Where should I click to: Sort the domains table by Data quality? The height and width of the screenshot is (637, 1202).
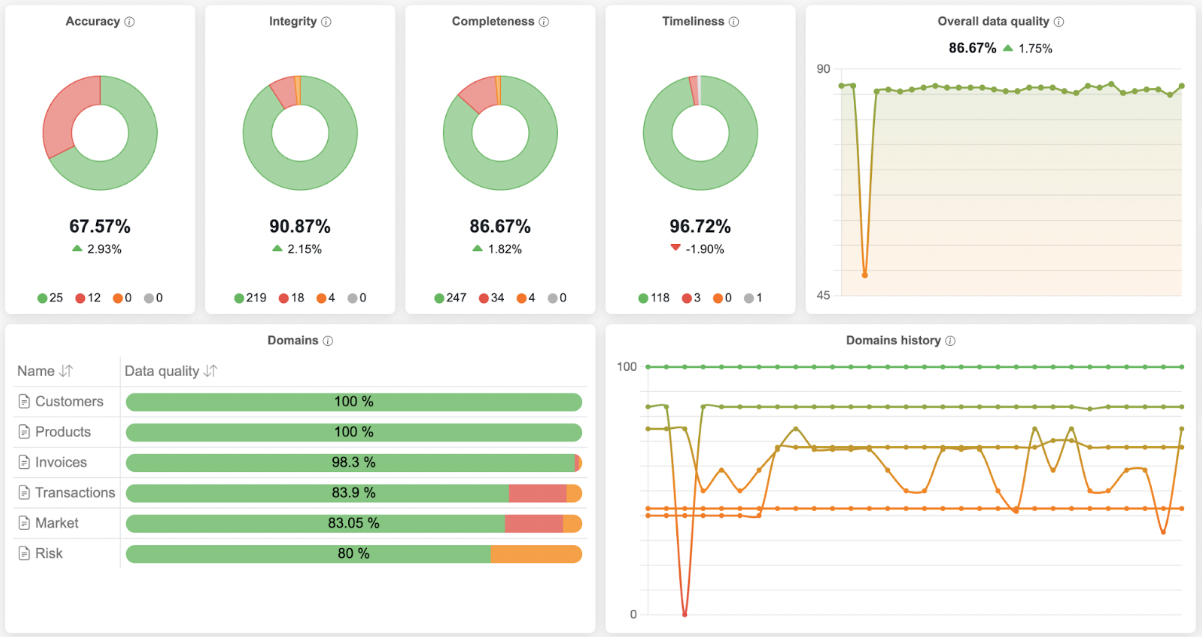(x=210, y=371)
